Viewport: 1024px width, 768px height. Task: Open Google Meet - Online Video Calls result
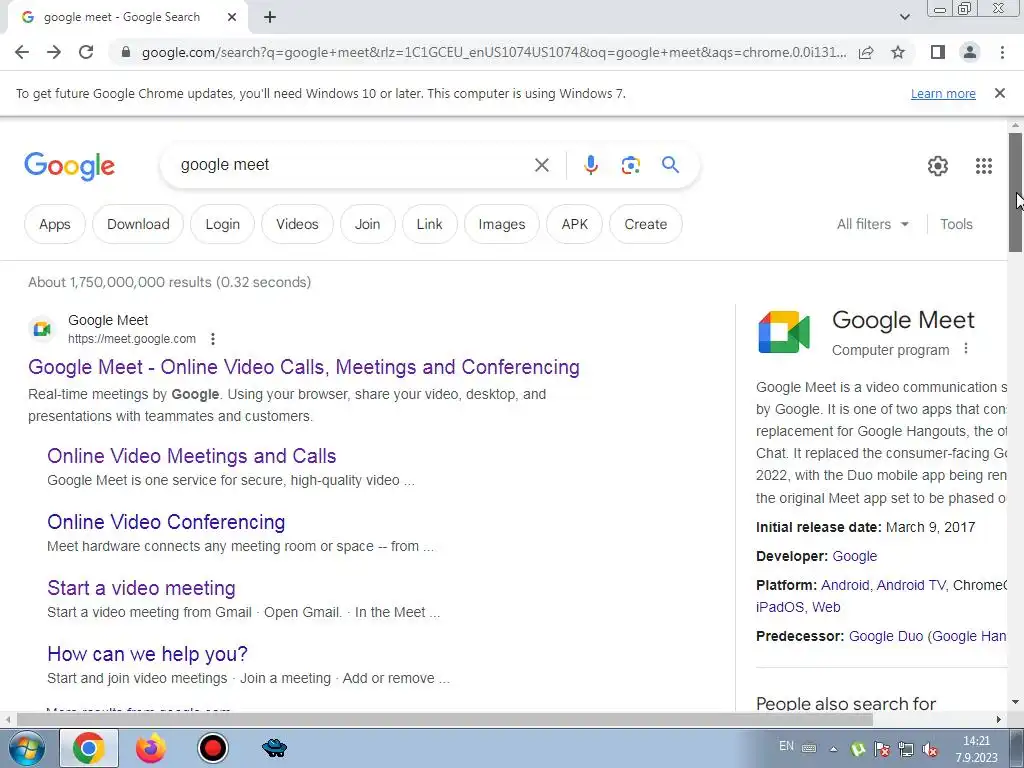pyautogui.click(x=304, y=367)
